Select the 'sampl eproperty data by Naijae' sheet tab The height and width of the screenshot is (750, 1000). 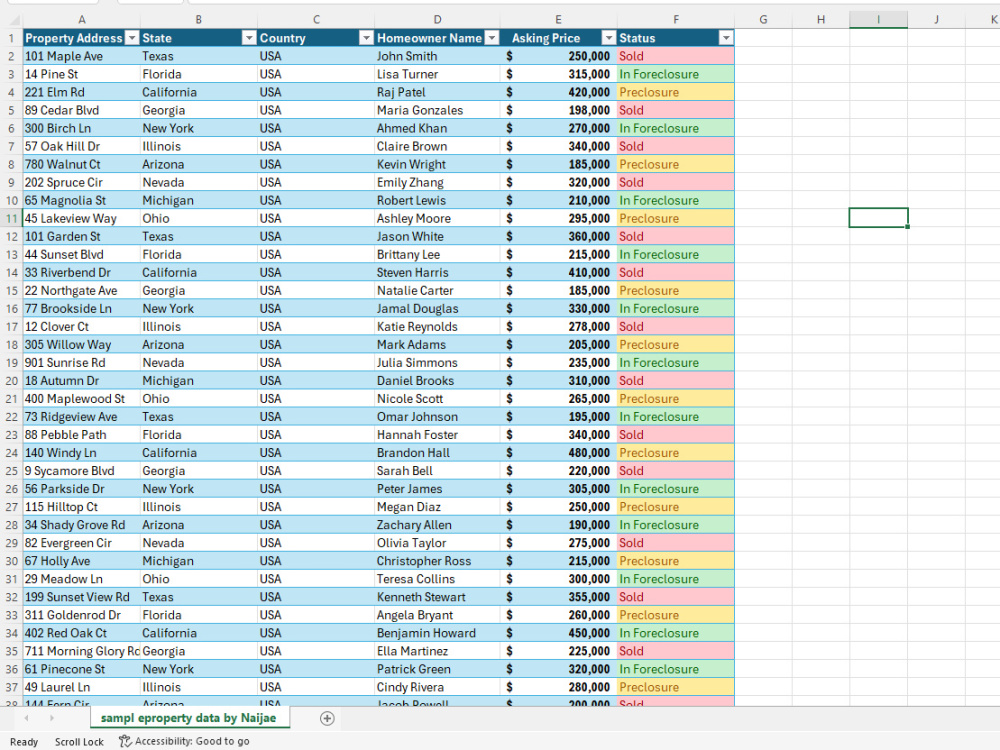click(x=189, y=718)
